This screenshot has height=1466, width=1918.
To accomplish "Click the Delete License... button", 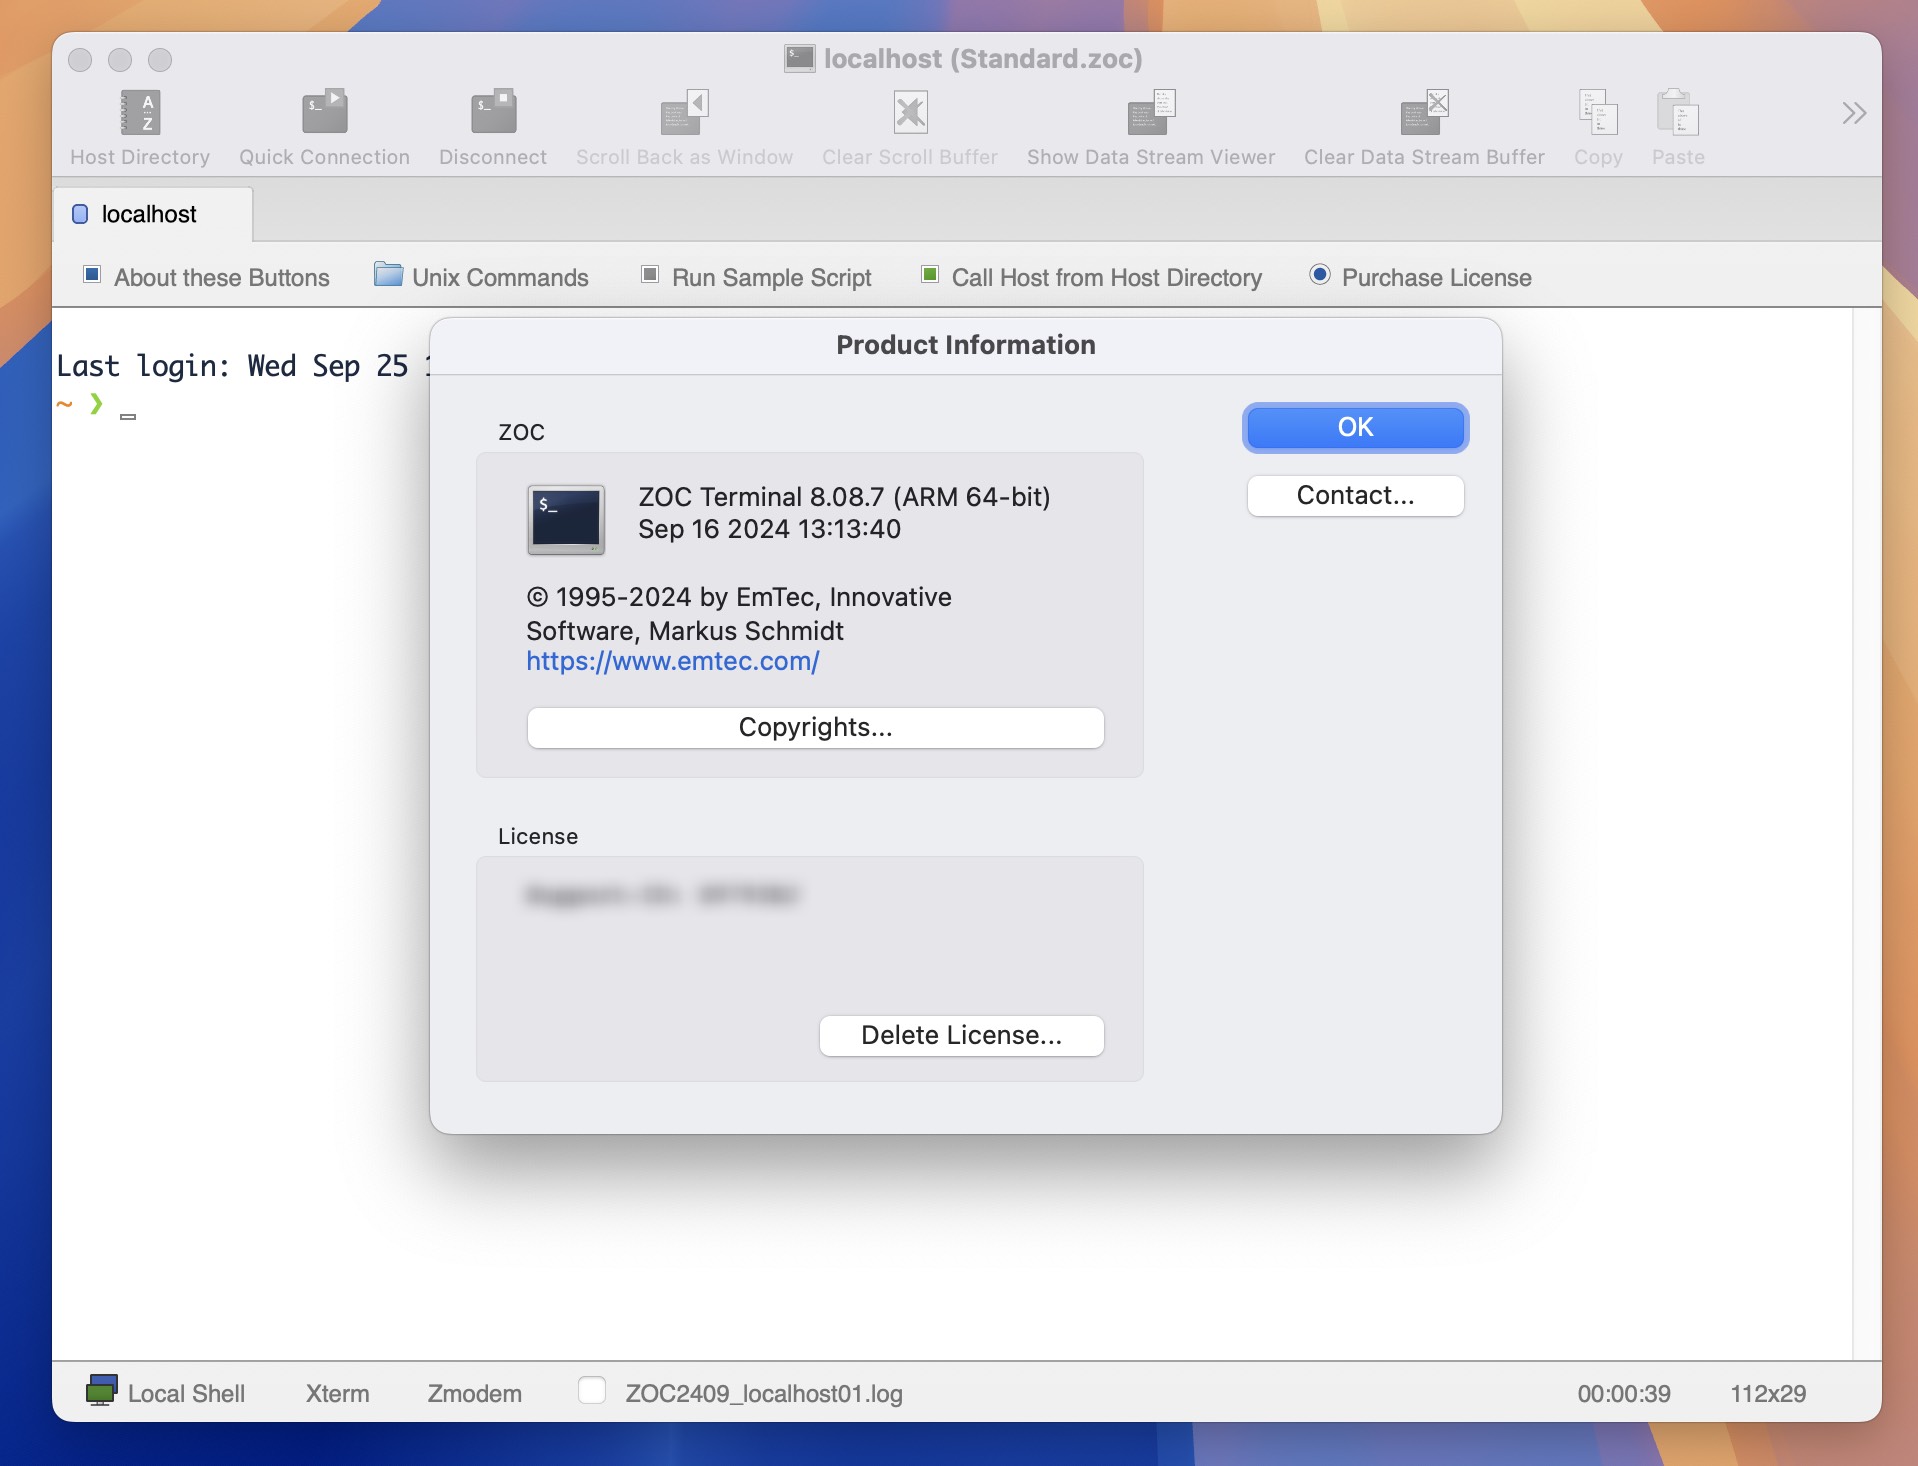I will 961,1035.
